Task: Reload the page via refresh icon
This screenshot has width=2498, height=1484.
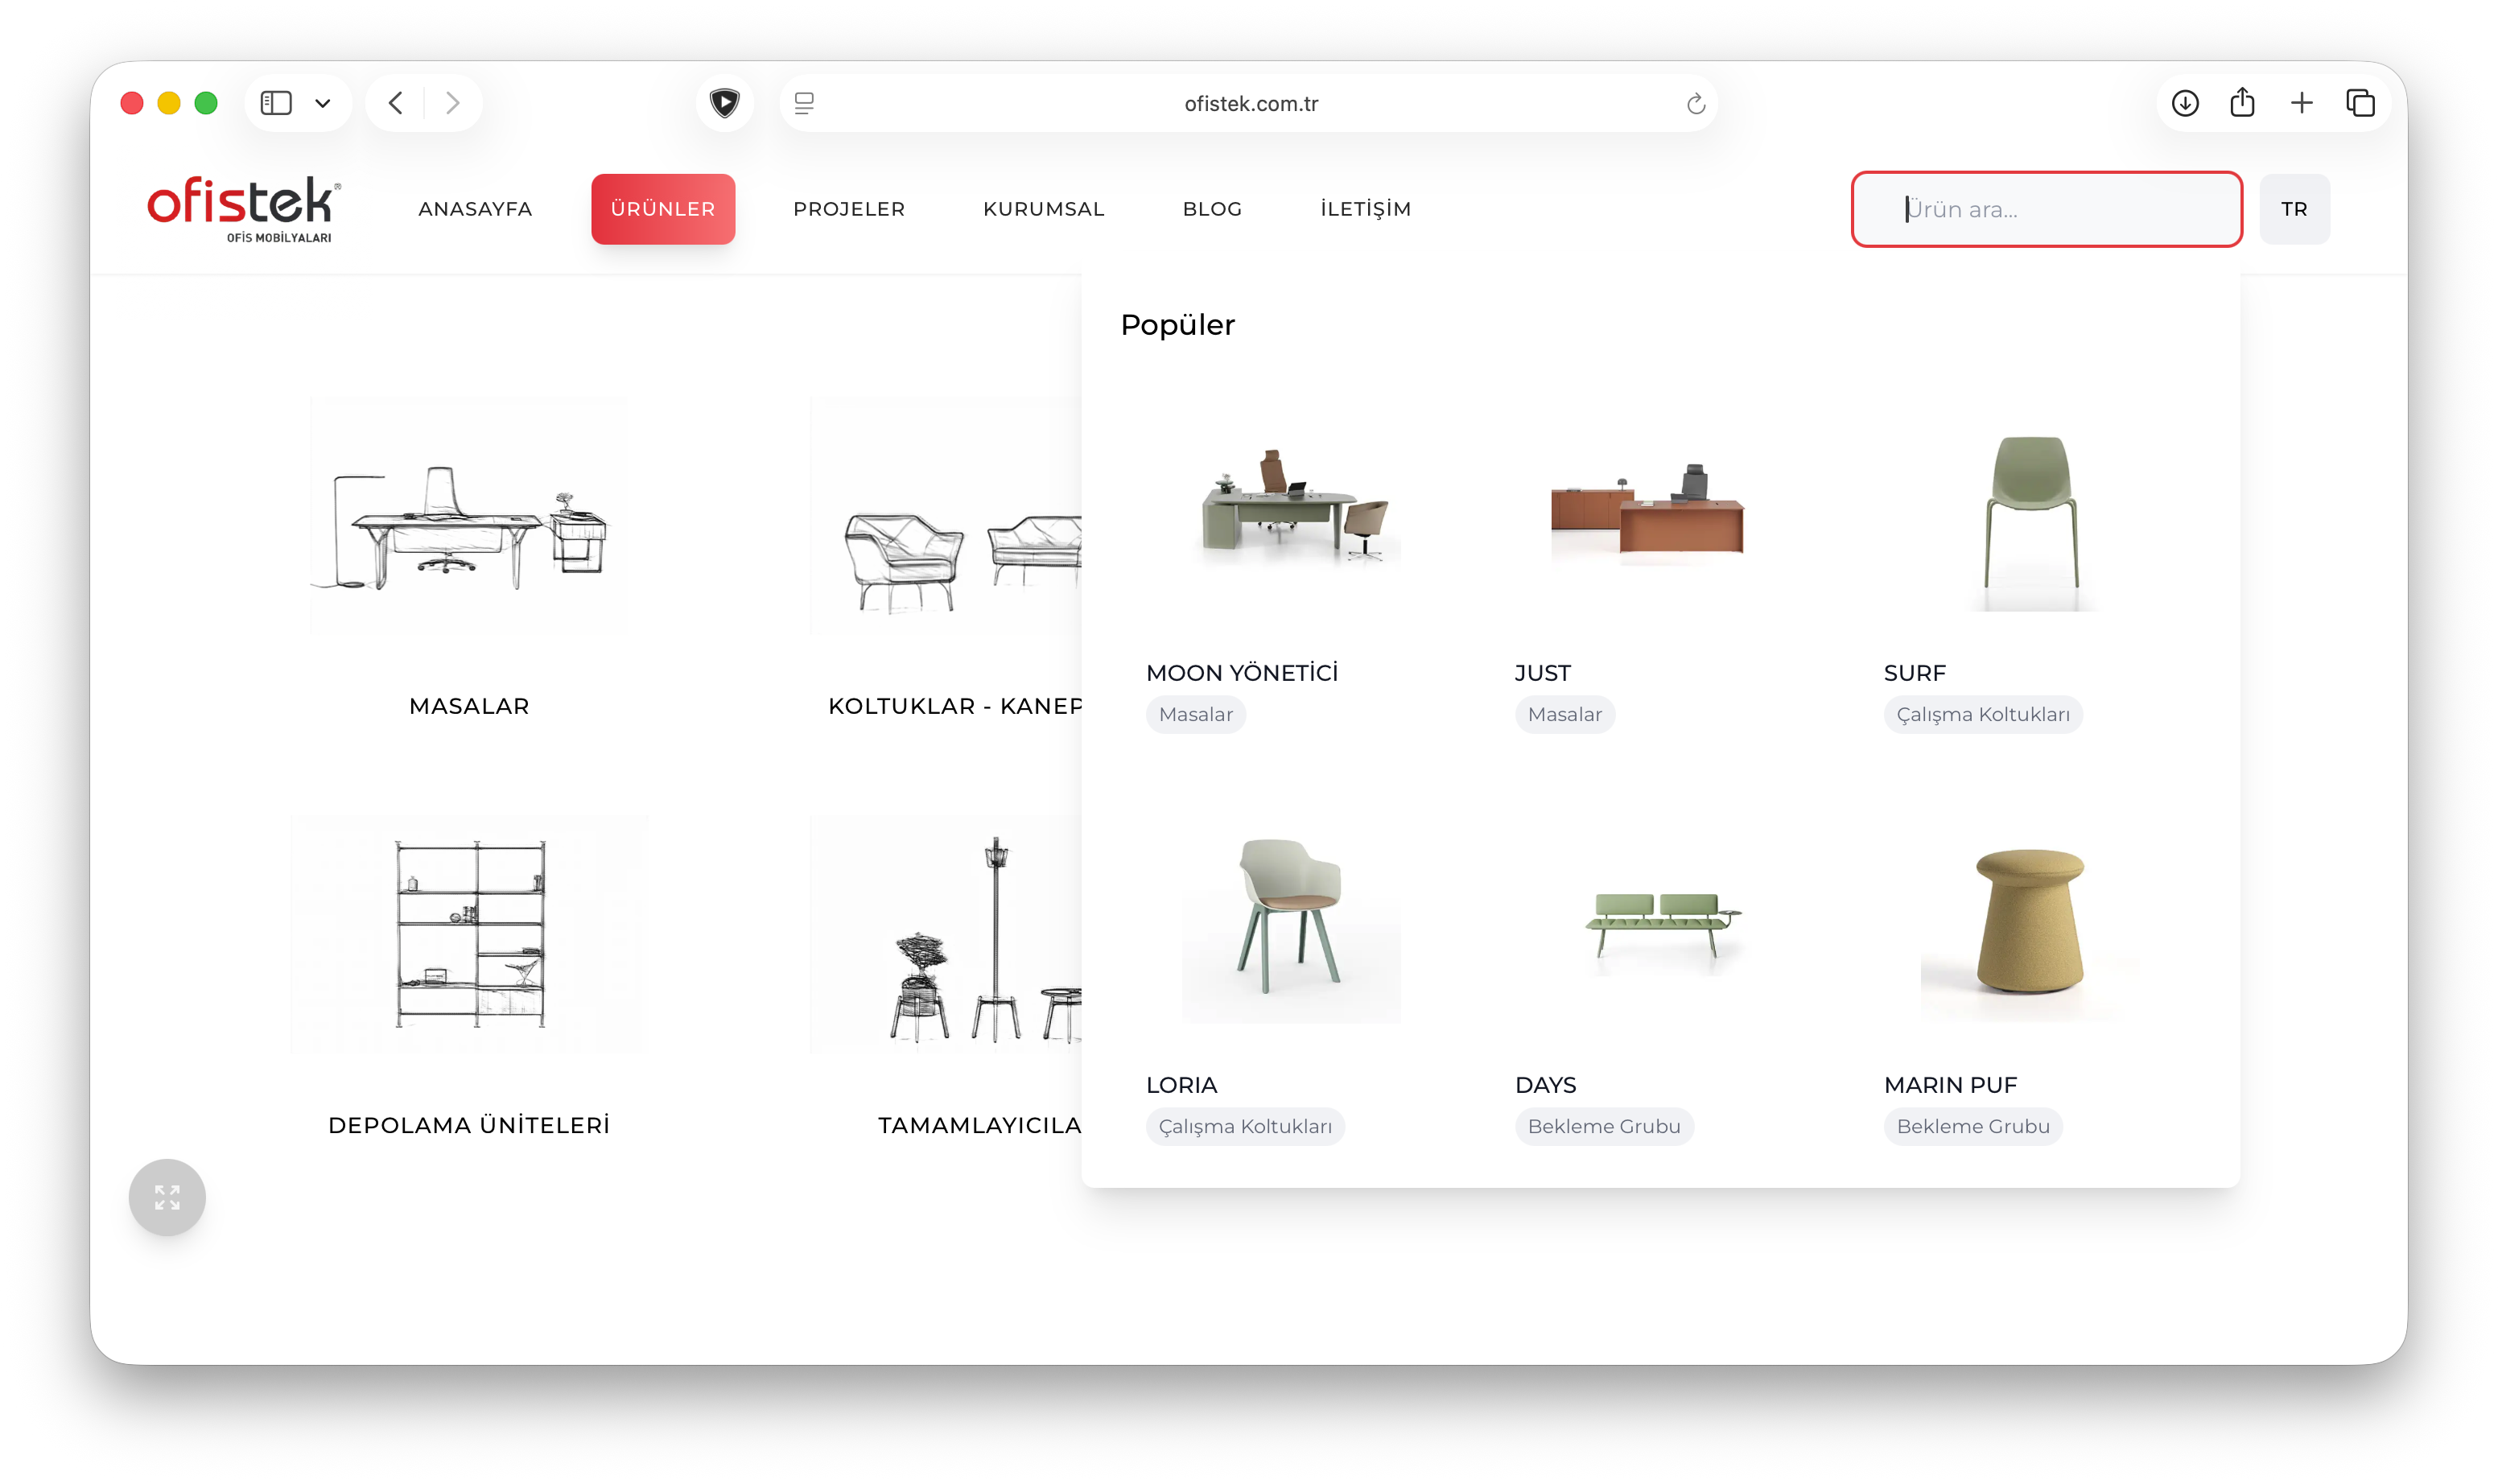Action: (x=1694, y=103)
